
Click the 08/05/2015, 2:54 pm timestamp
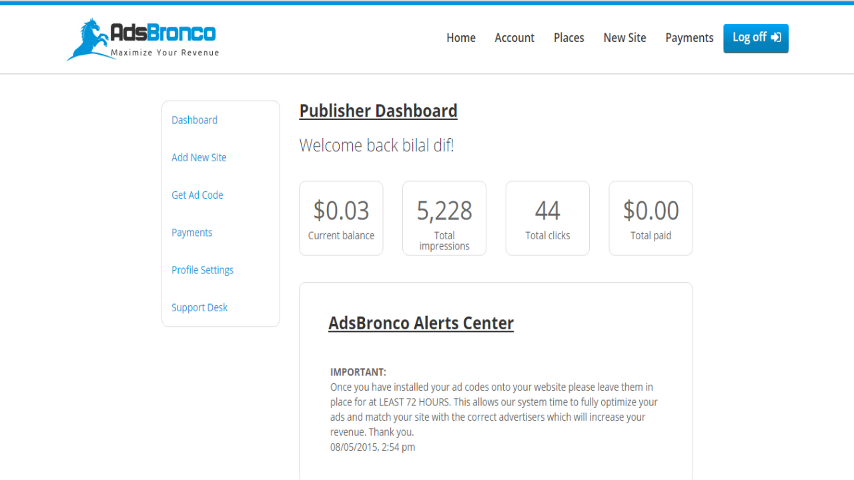point(373,447)
